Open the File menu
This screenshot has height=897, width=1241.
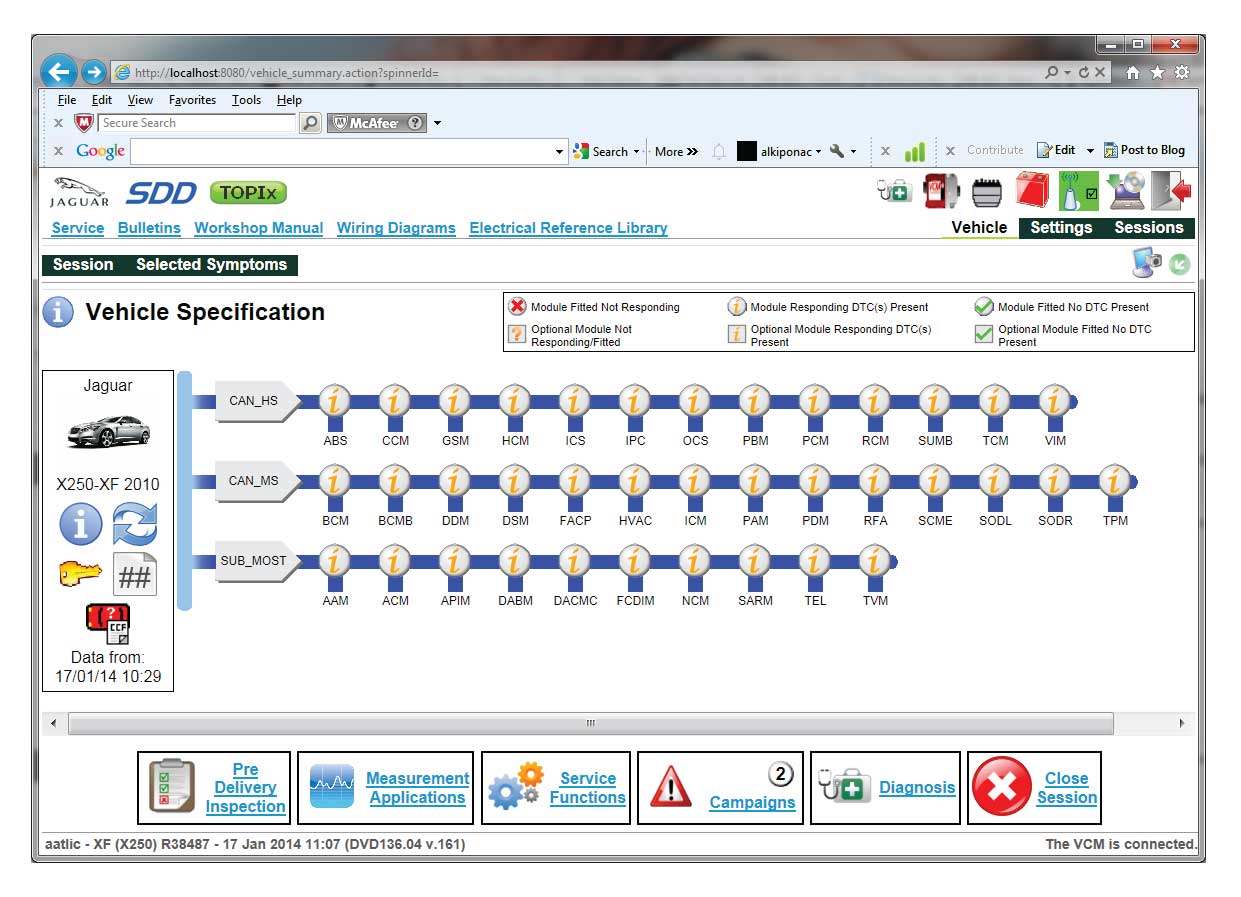tap(67, 100)
